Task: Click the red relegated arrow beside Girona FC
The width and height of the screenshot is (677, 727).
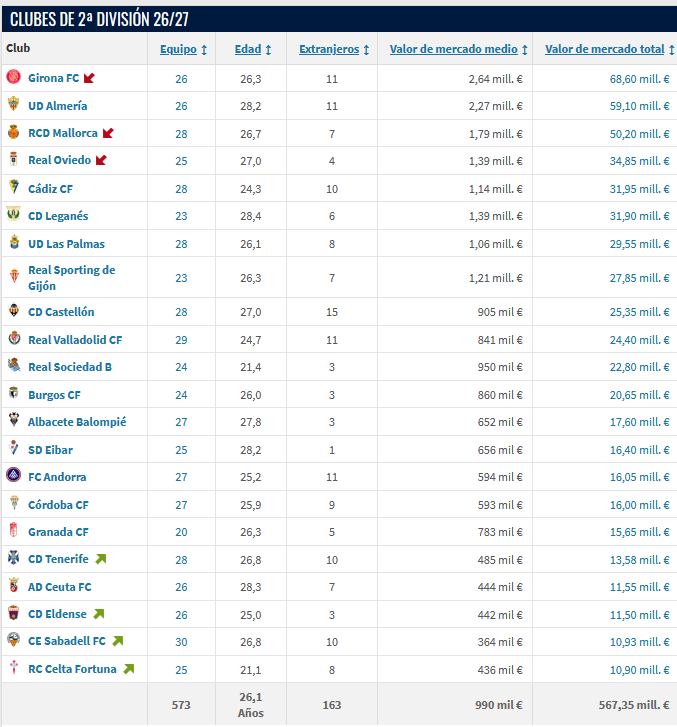Action: coord(89,78)
